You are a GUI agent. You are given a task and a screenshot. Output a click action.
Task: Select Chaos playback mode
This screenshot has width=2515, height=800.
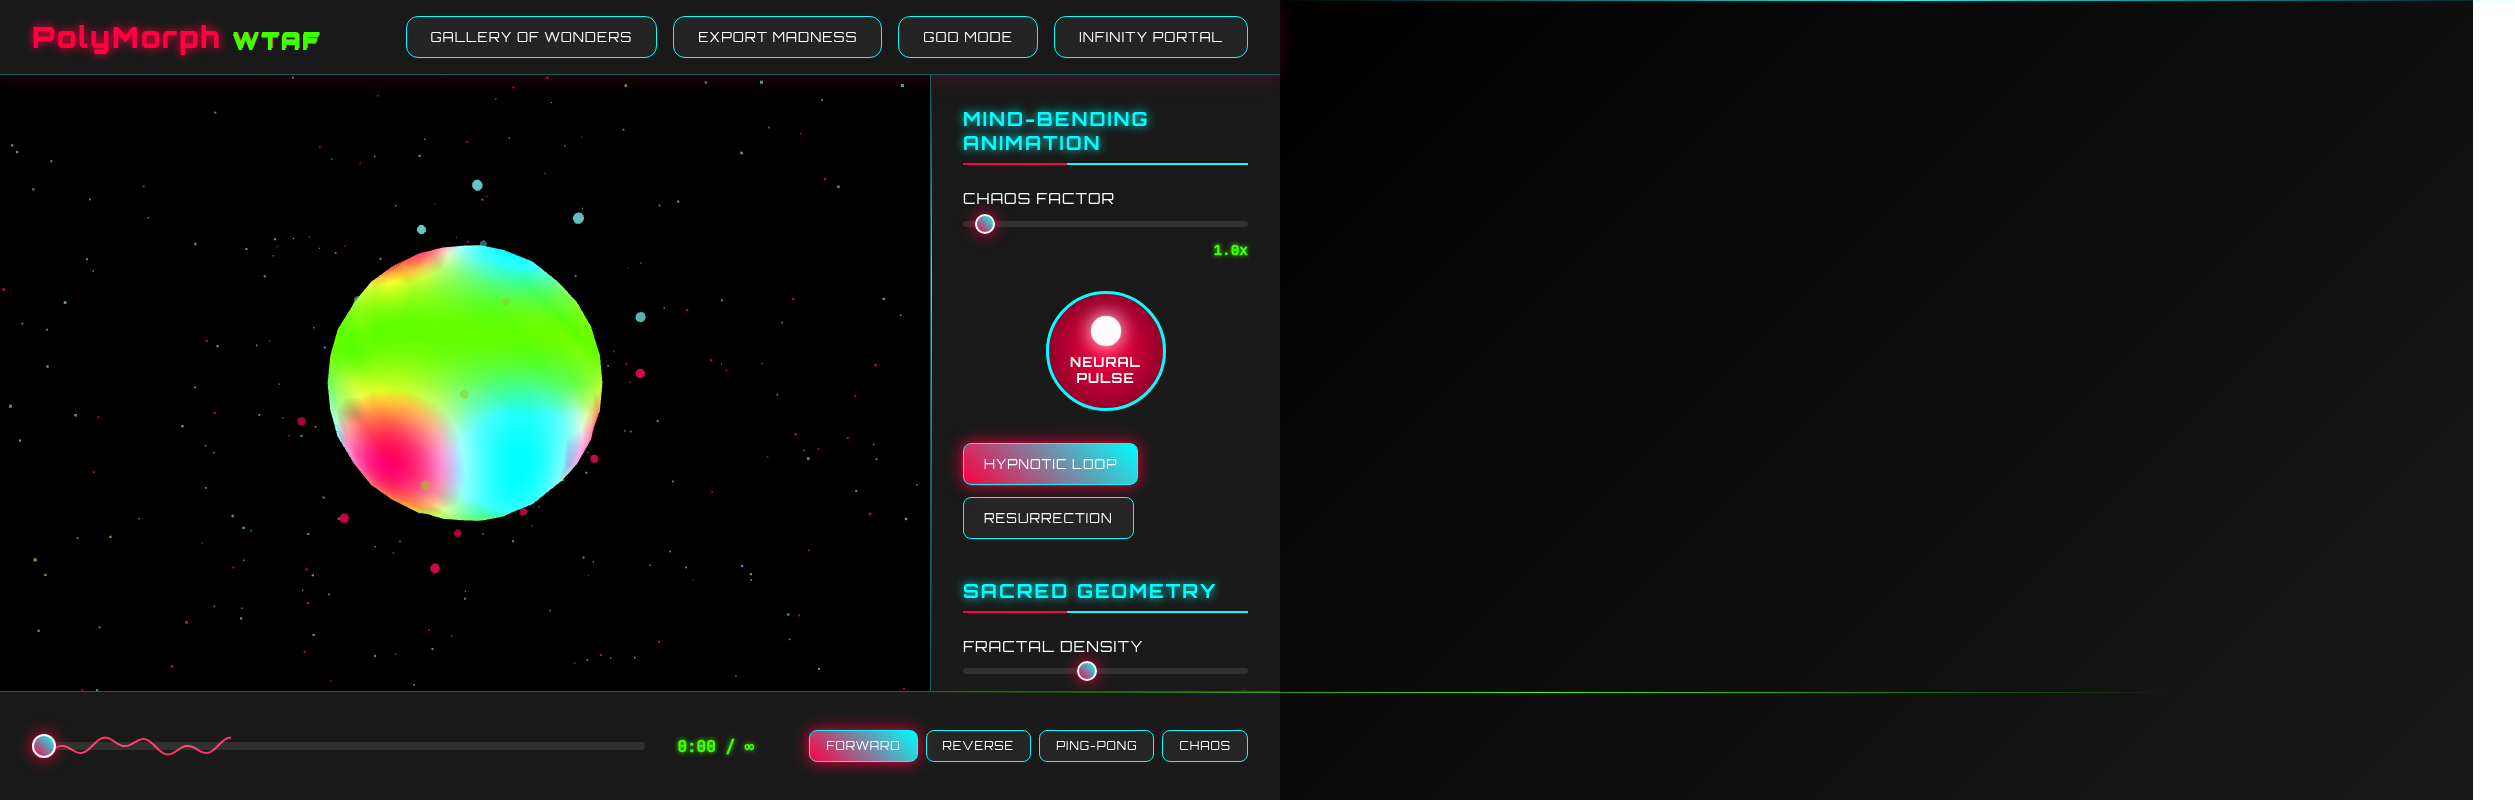(x=1205, y=746)
